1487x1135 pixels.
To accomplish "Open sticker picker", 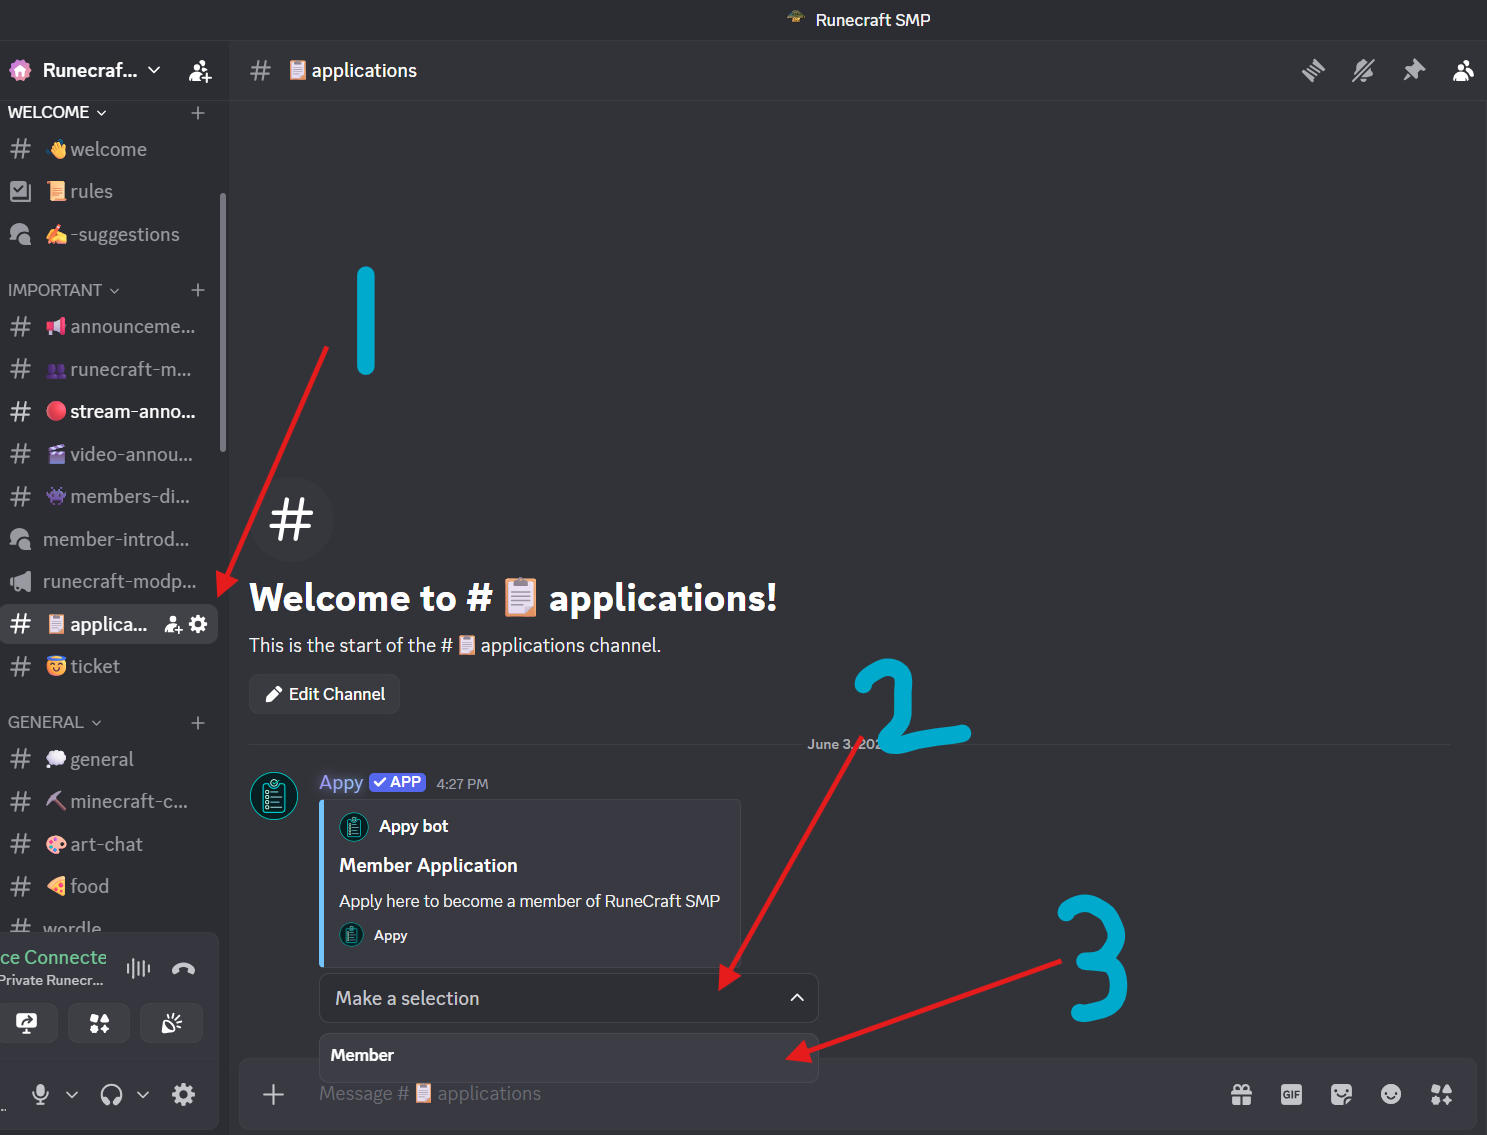I will point(1341,1094).
